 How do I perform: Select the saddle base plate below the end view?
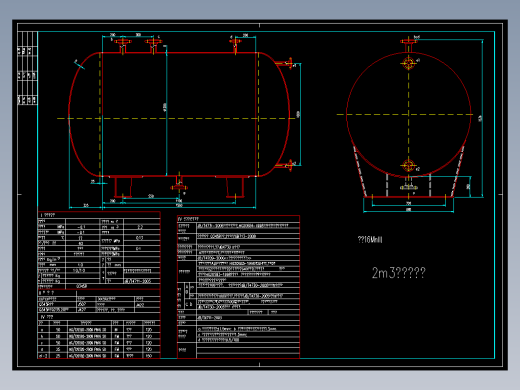point(409,197)
